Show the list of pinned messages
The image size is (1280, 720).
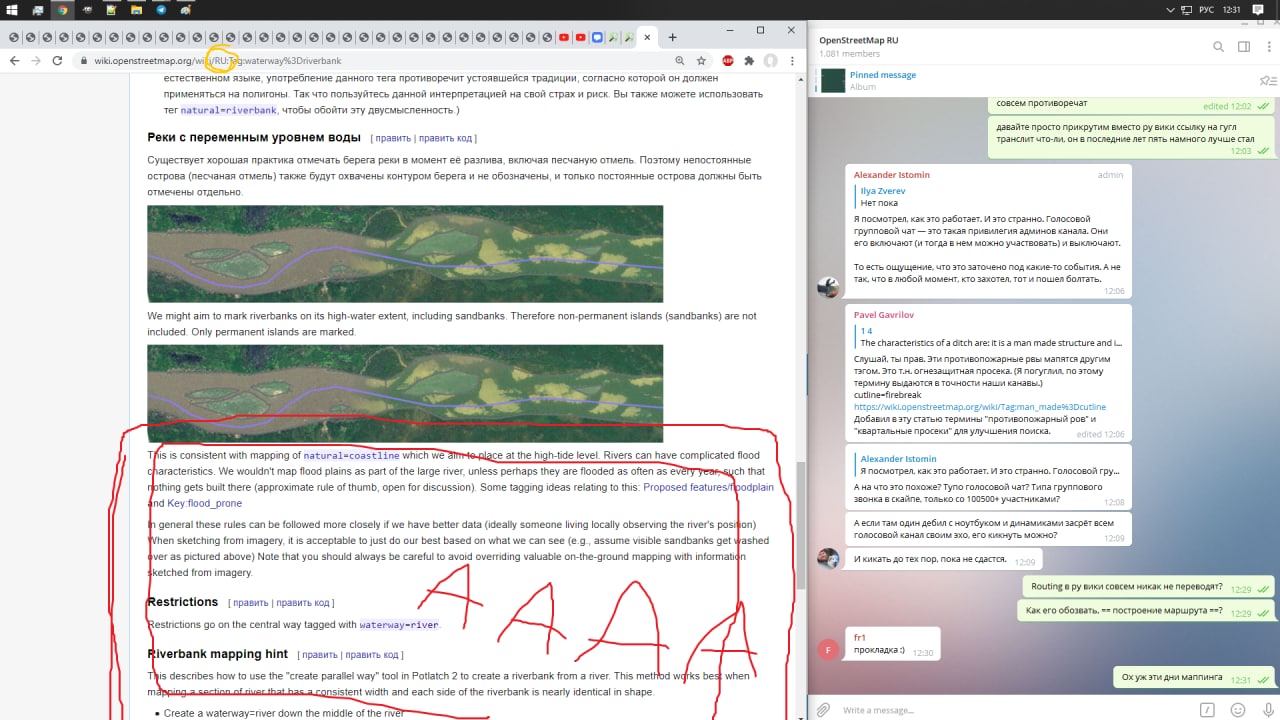(1267, 81)
